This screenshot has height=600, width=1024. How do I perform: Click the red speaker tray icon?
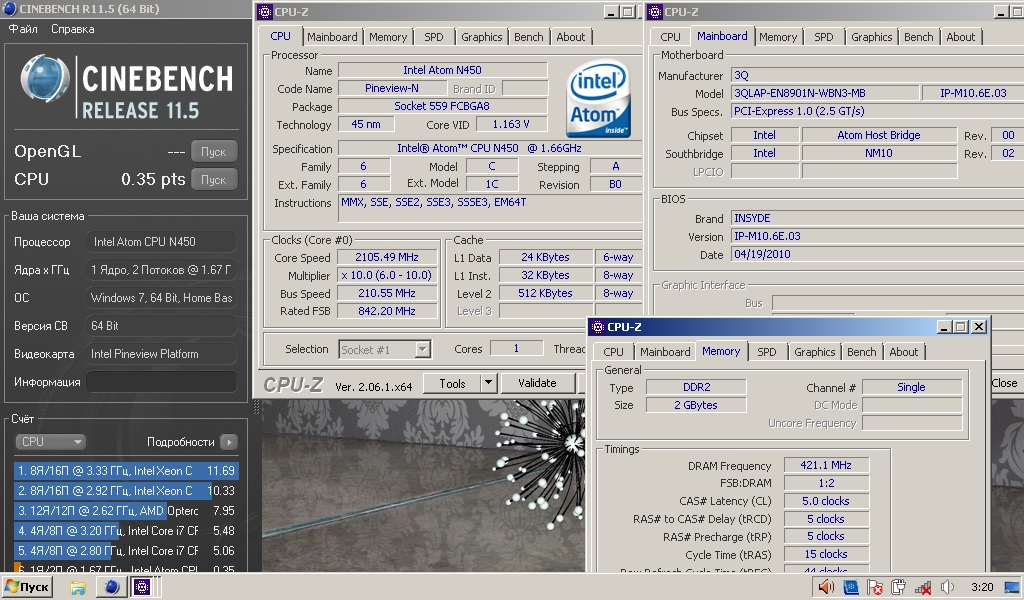(826, 587)
